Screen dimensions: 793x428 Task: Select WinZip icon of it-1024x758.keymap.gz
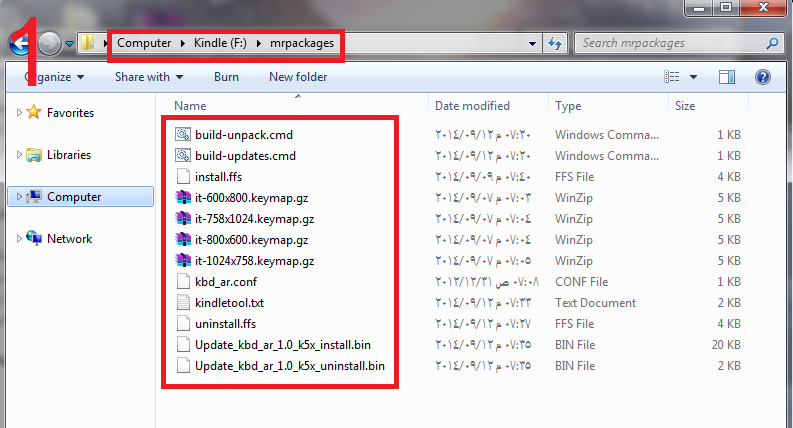point(183,261)
